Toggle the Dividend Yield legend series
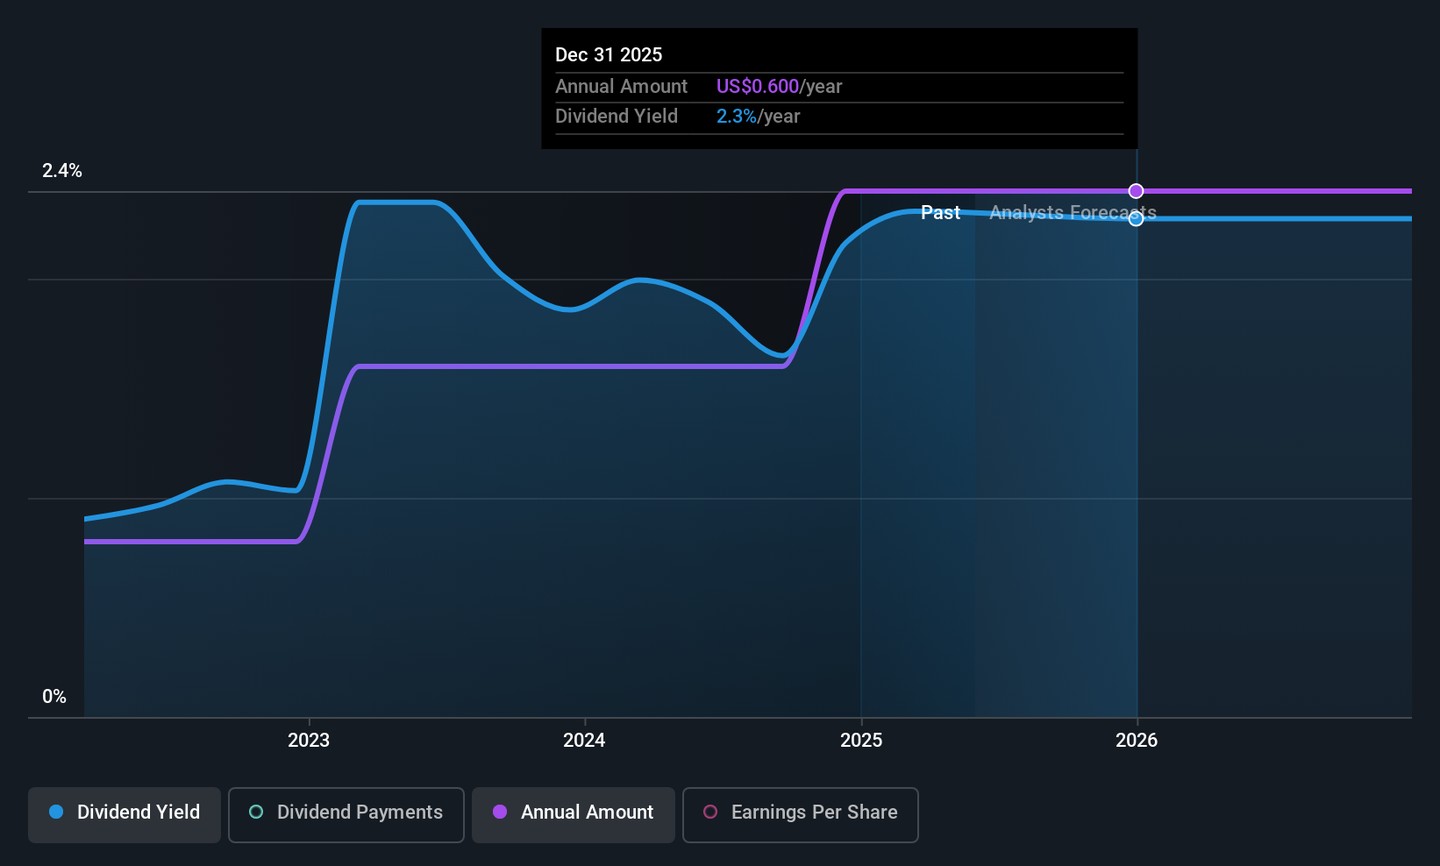Screen dimensions: 1440x866 pos(124,813)
